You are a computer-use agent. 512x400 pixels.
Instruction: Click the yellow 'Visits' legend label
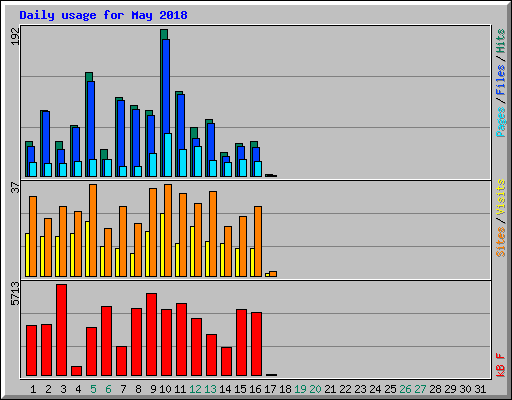click(x=500, y=197)
